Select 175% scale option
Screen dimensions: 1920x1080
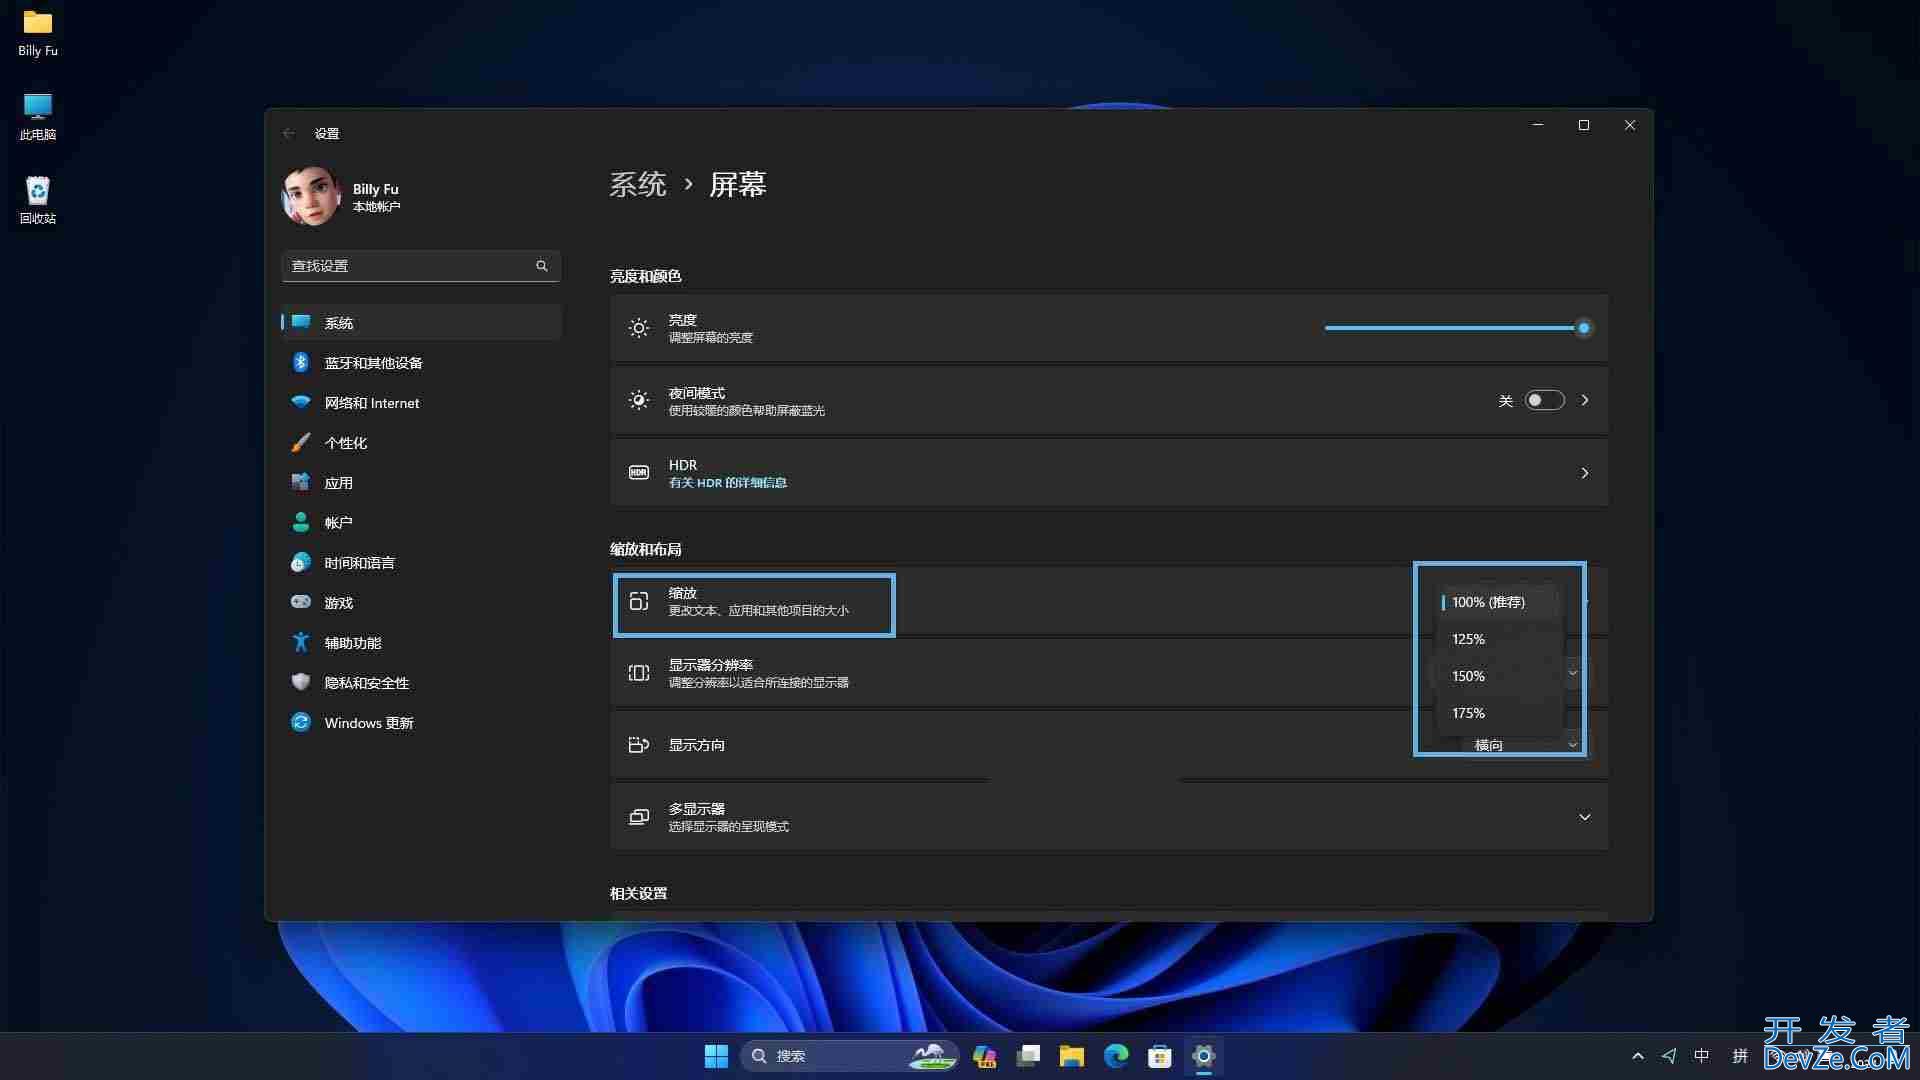click(x=1499, y=713)
